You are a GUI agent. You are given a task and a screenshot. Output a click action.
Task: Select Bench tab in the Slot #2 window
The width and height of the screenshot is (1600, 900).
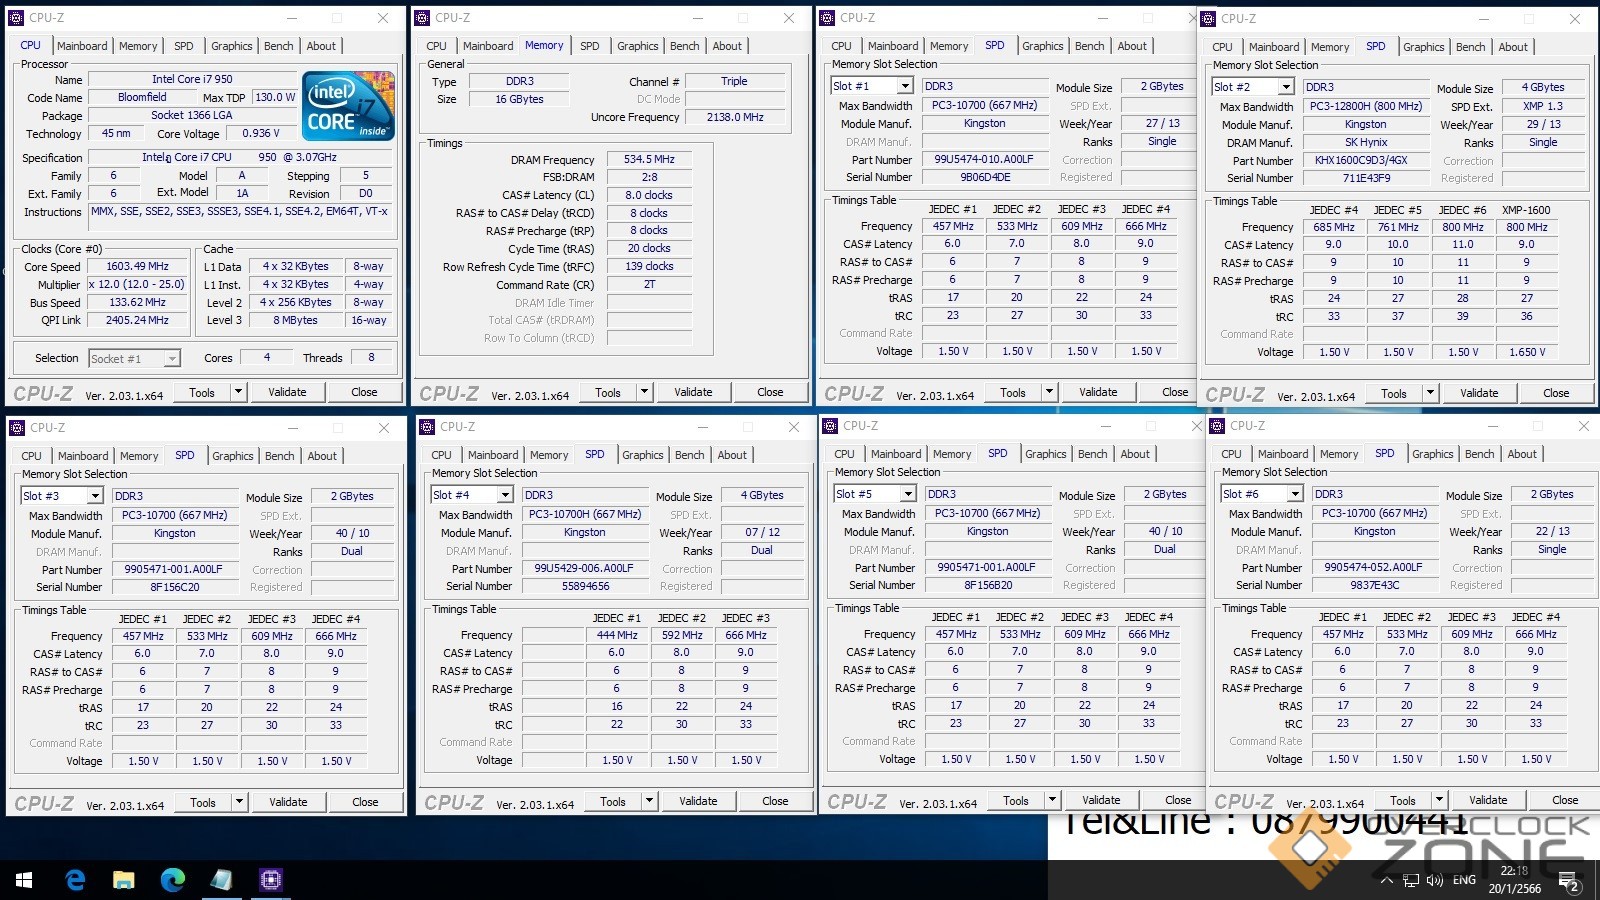[x=1470, y=47]
